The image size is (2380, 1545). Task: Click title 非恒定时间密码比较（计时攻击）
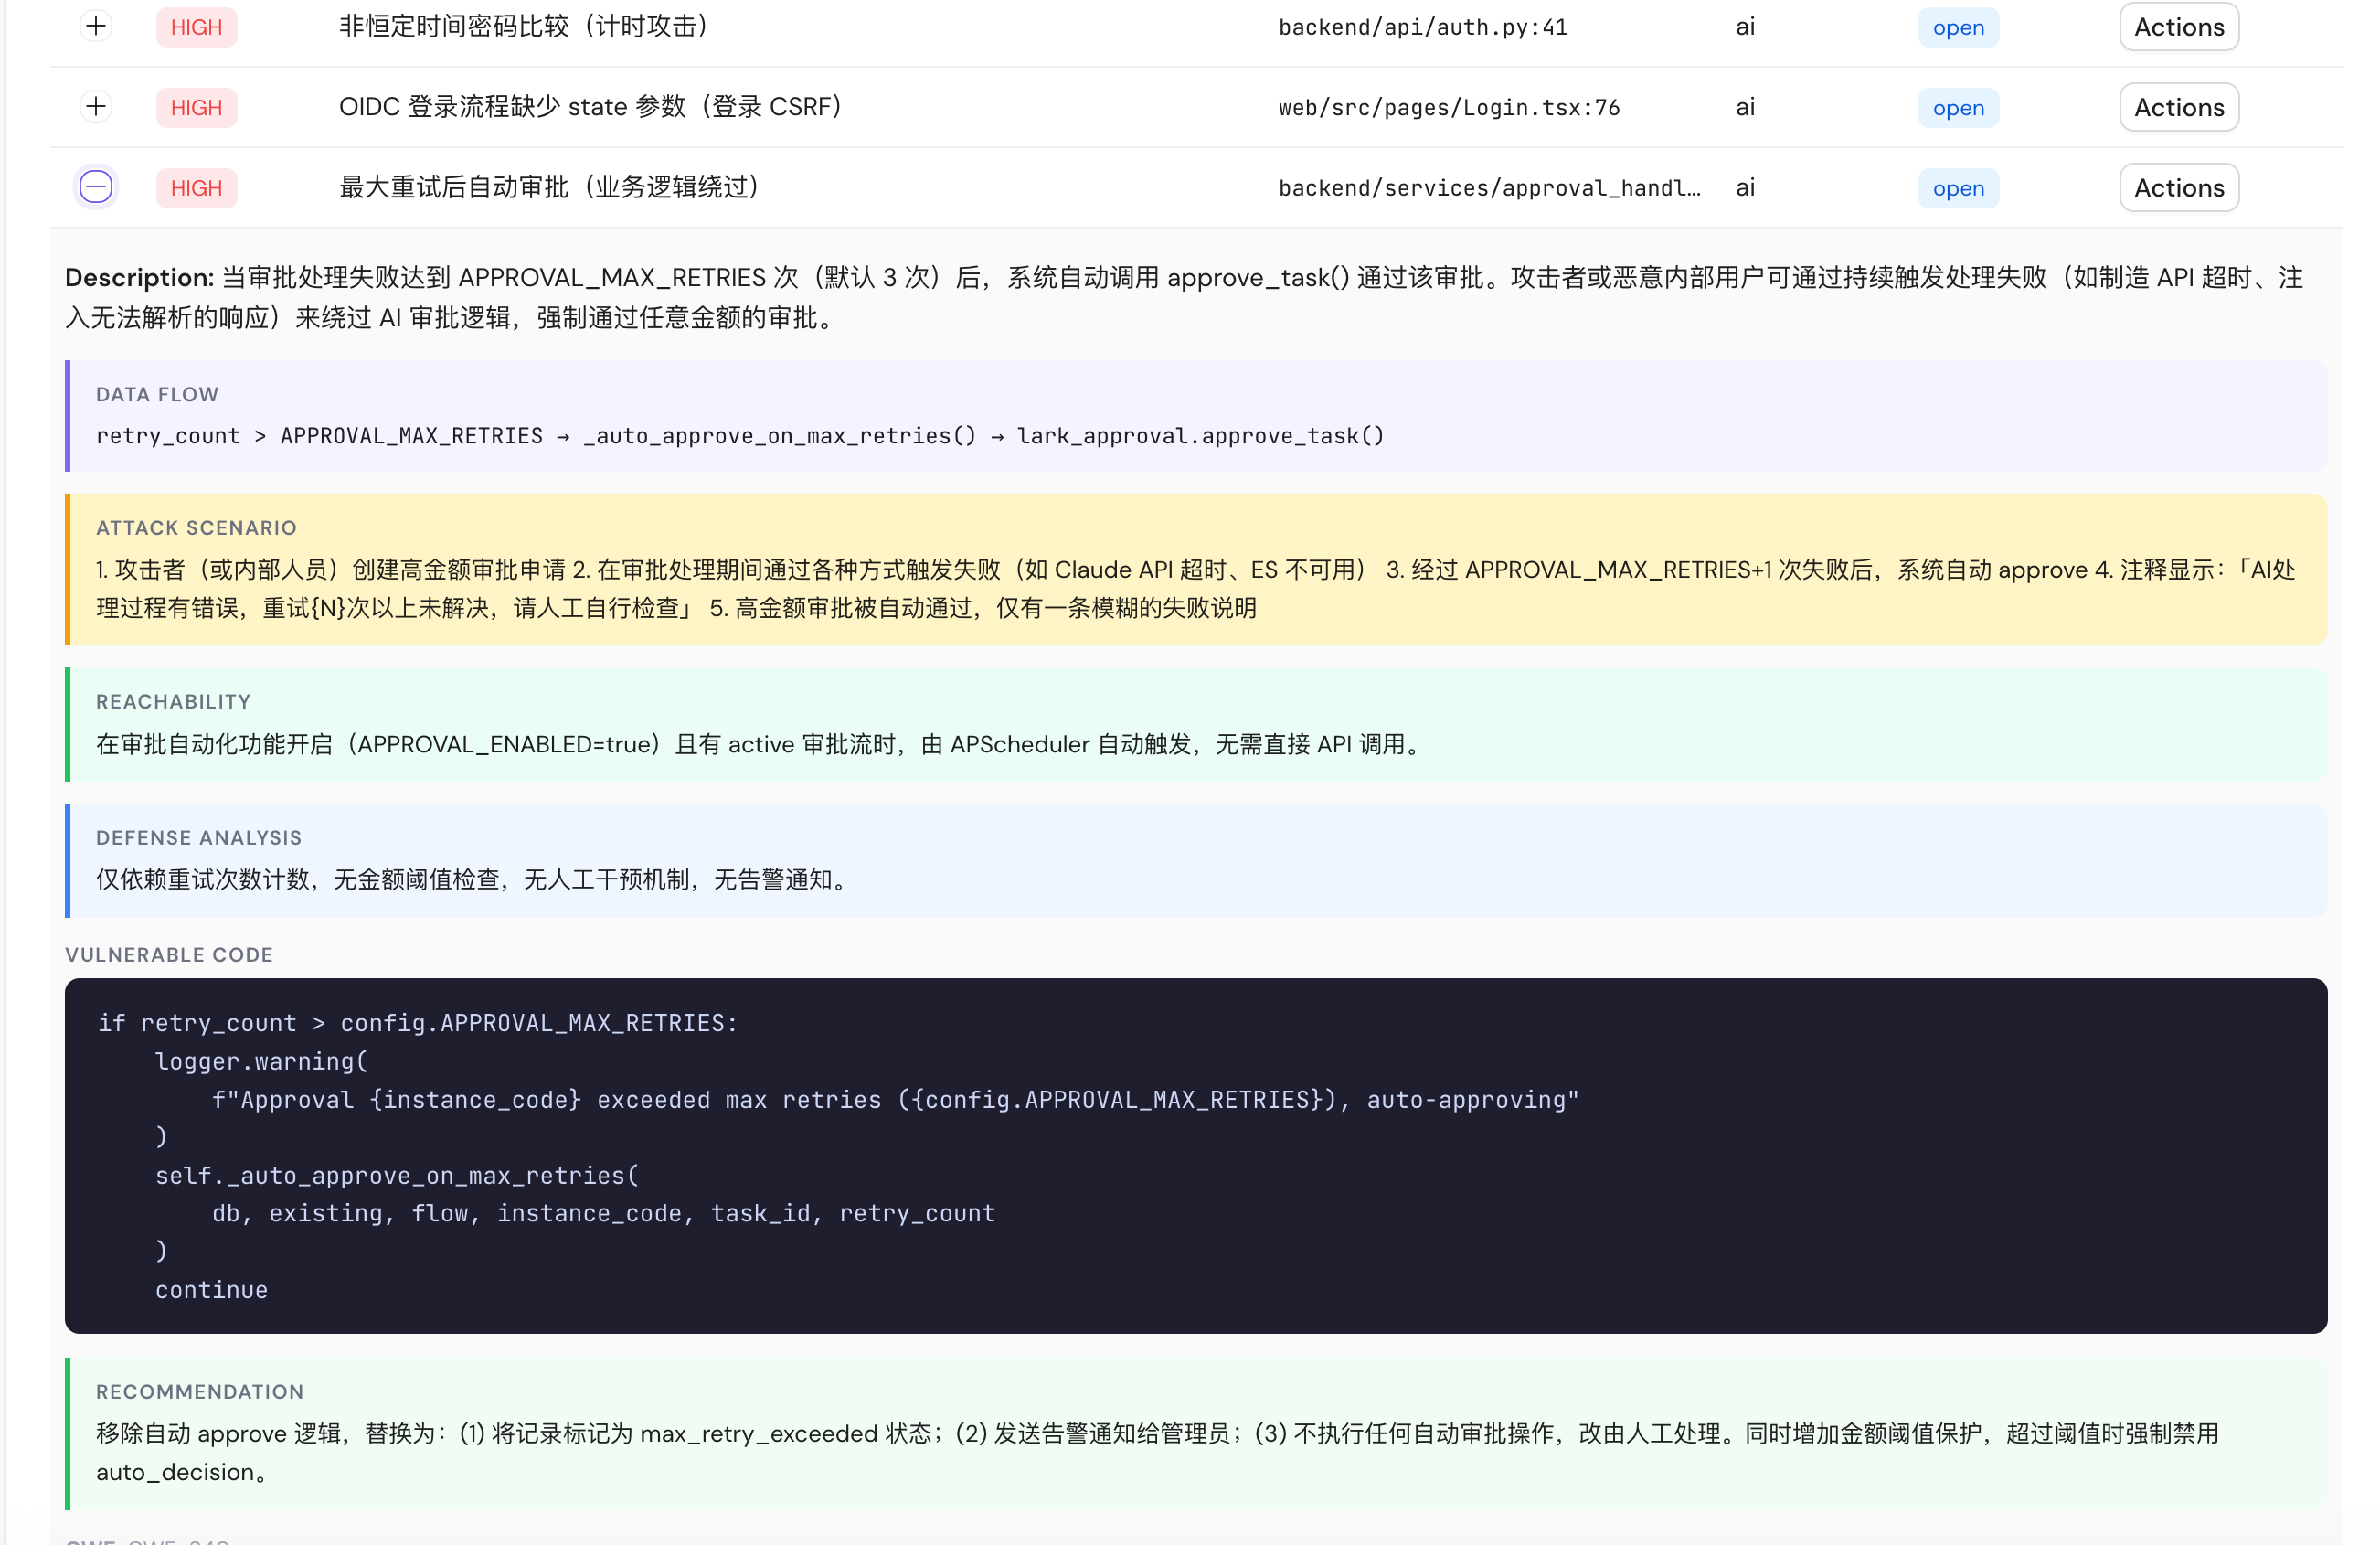[x=528, y=26]
